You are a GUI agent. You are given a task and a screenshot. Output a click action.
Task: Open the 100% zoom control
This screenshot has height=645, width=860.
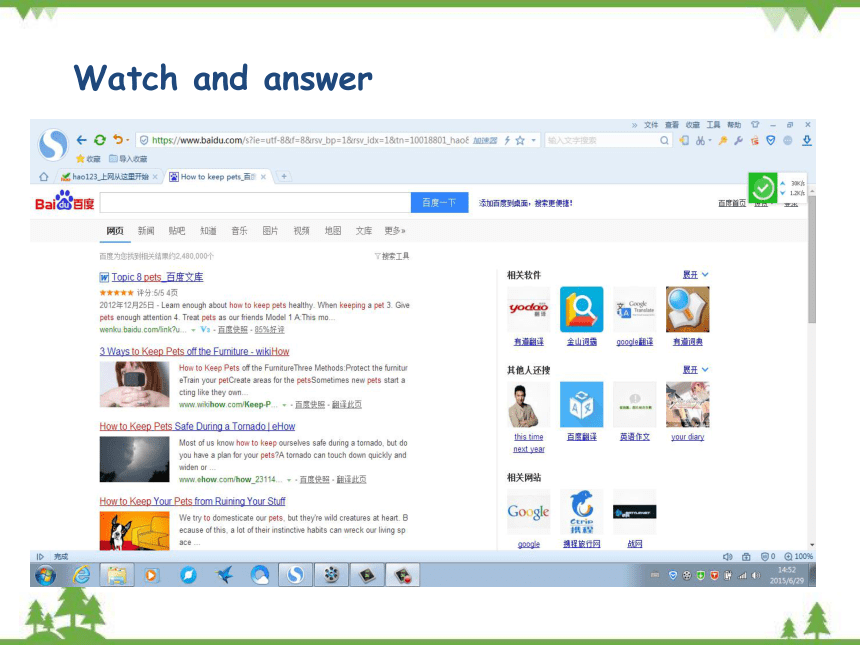[x=799, y=556]
